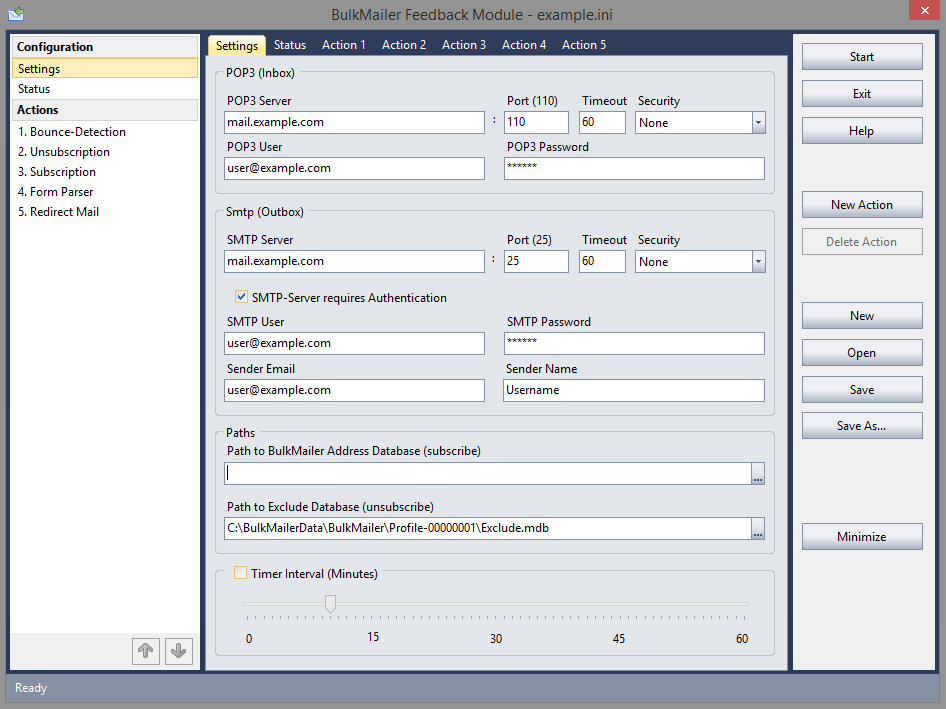The image size is (946, 709).
Task: Click the BulkMailer envelope icon in title bar
Action: (16, 13)
